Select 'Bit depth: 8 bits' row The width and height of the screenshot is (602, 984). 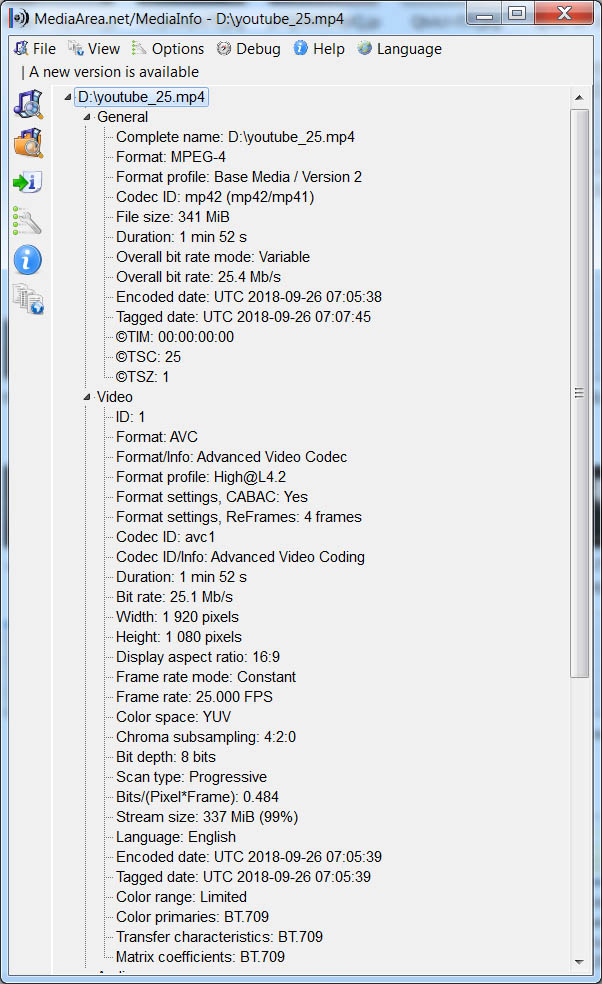coord(166,757)
